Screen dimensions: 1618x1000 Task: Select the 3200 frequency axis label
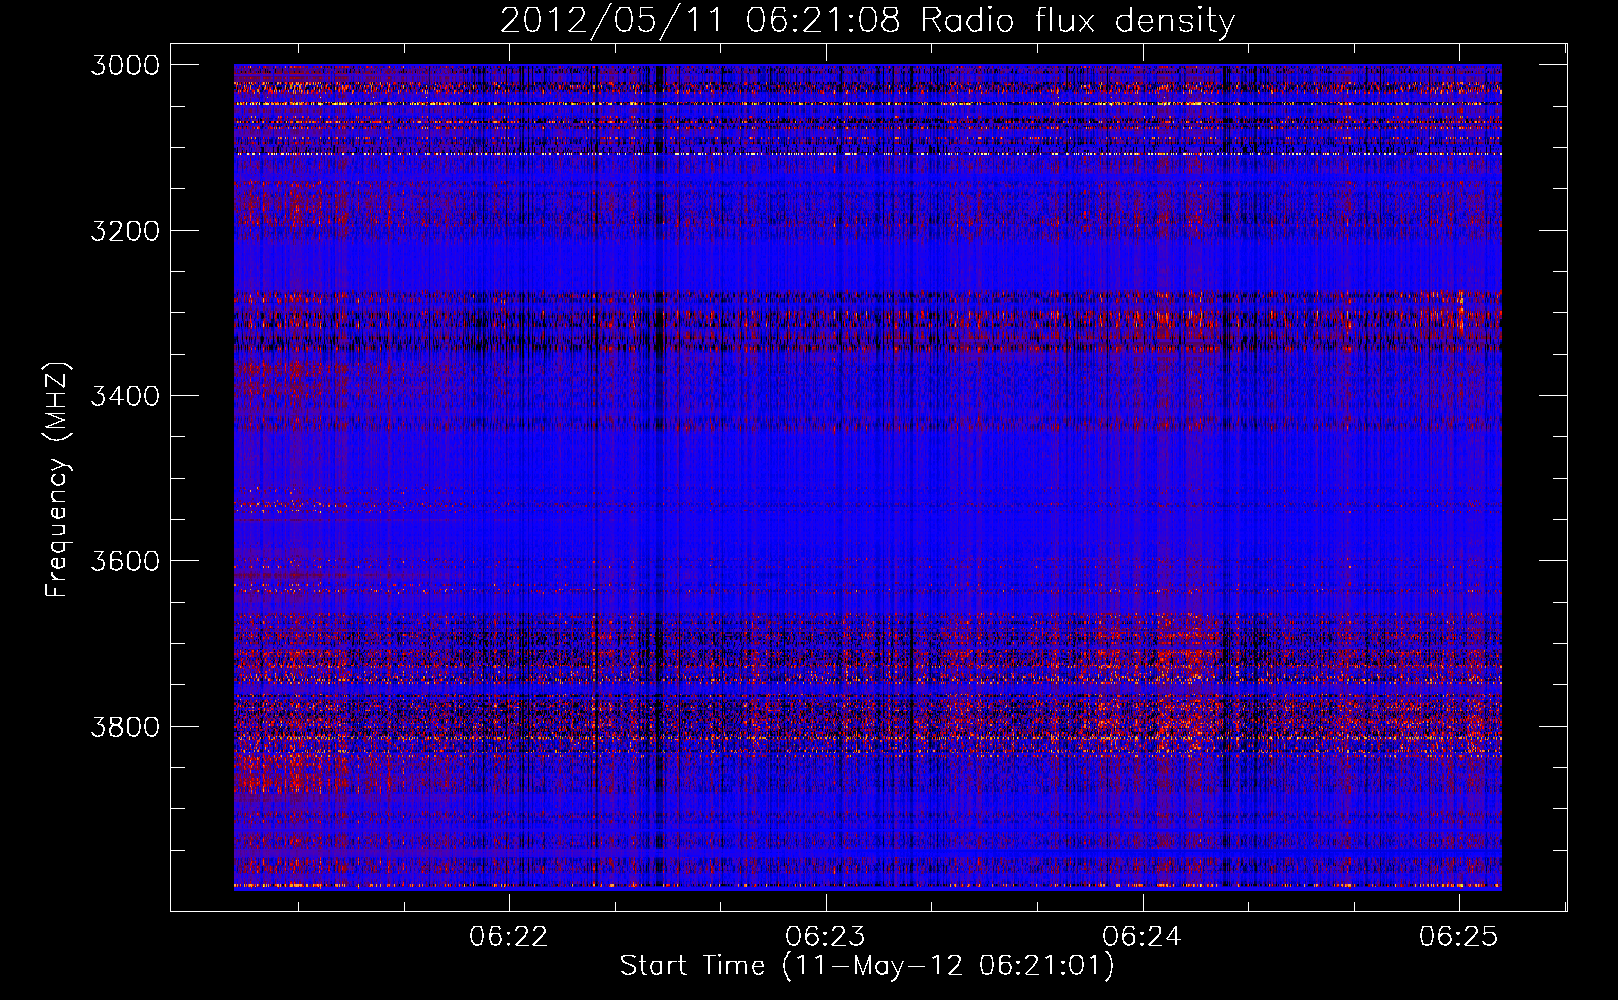pyautogui.click(x=125, y=230)
